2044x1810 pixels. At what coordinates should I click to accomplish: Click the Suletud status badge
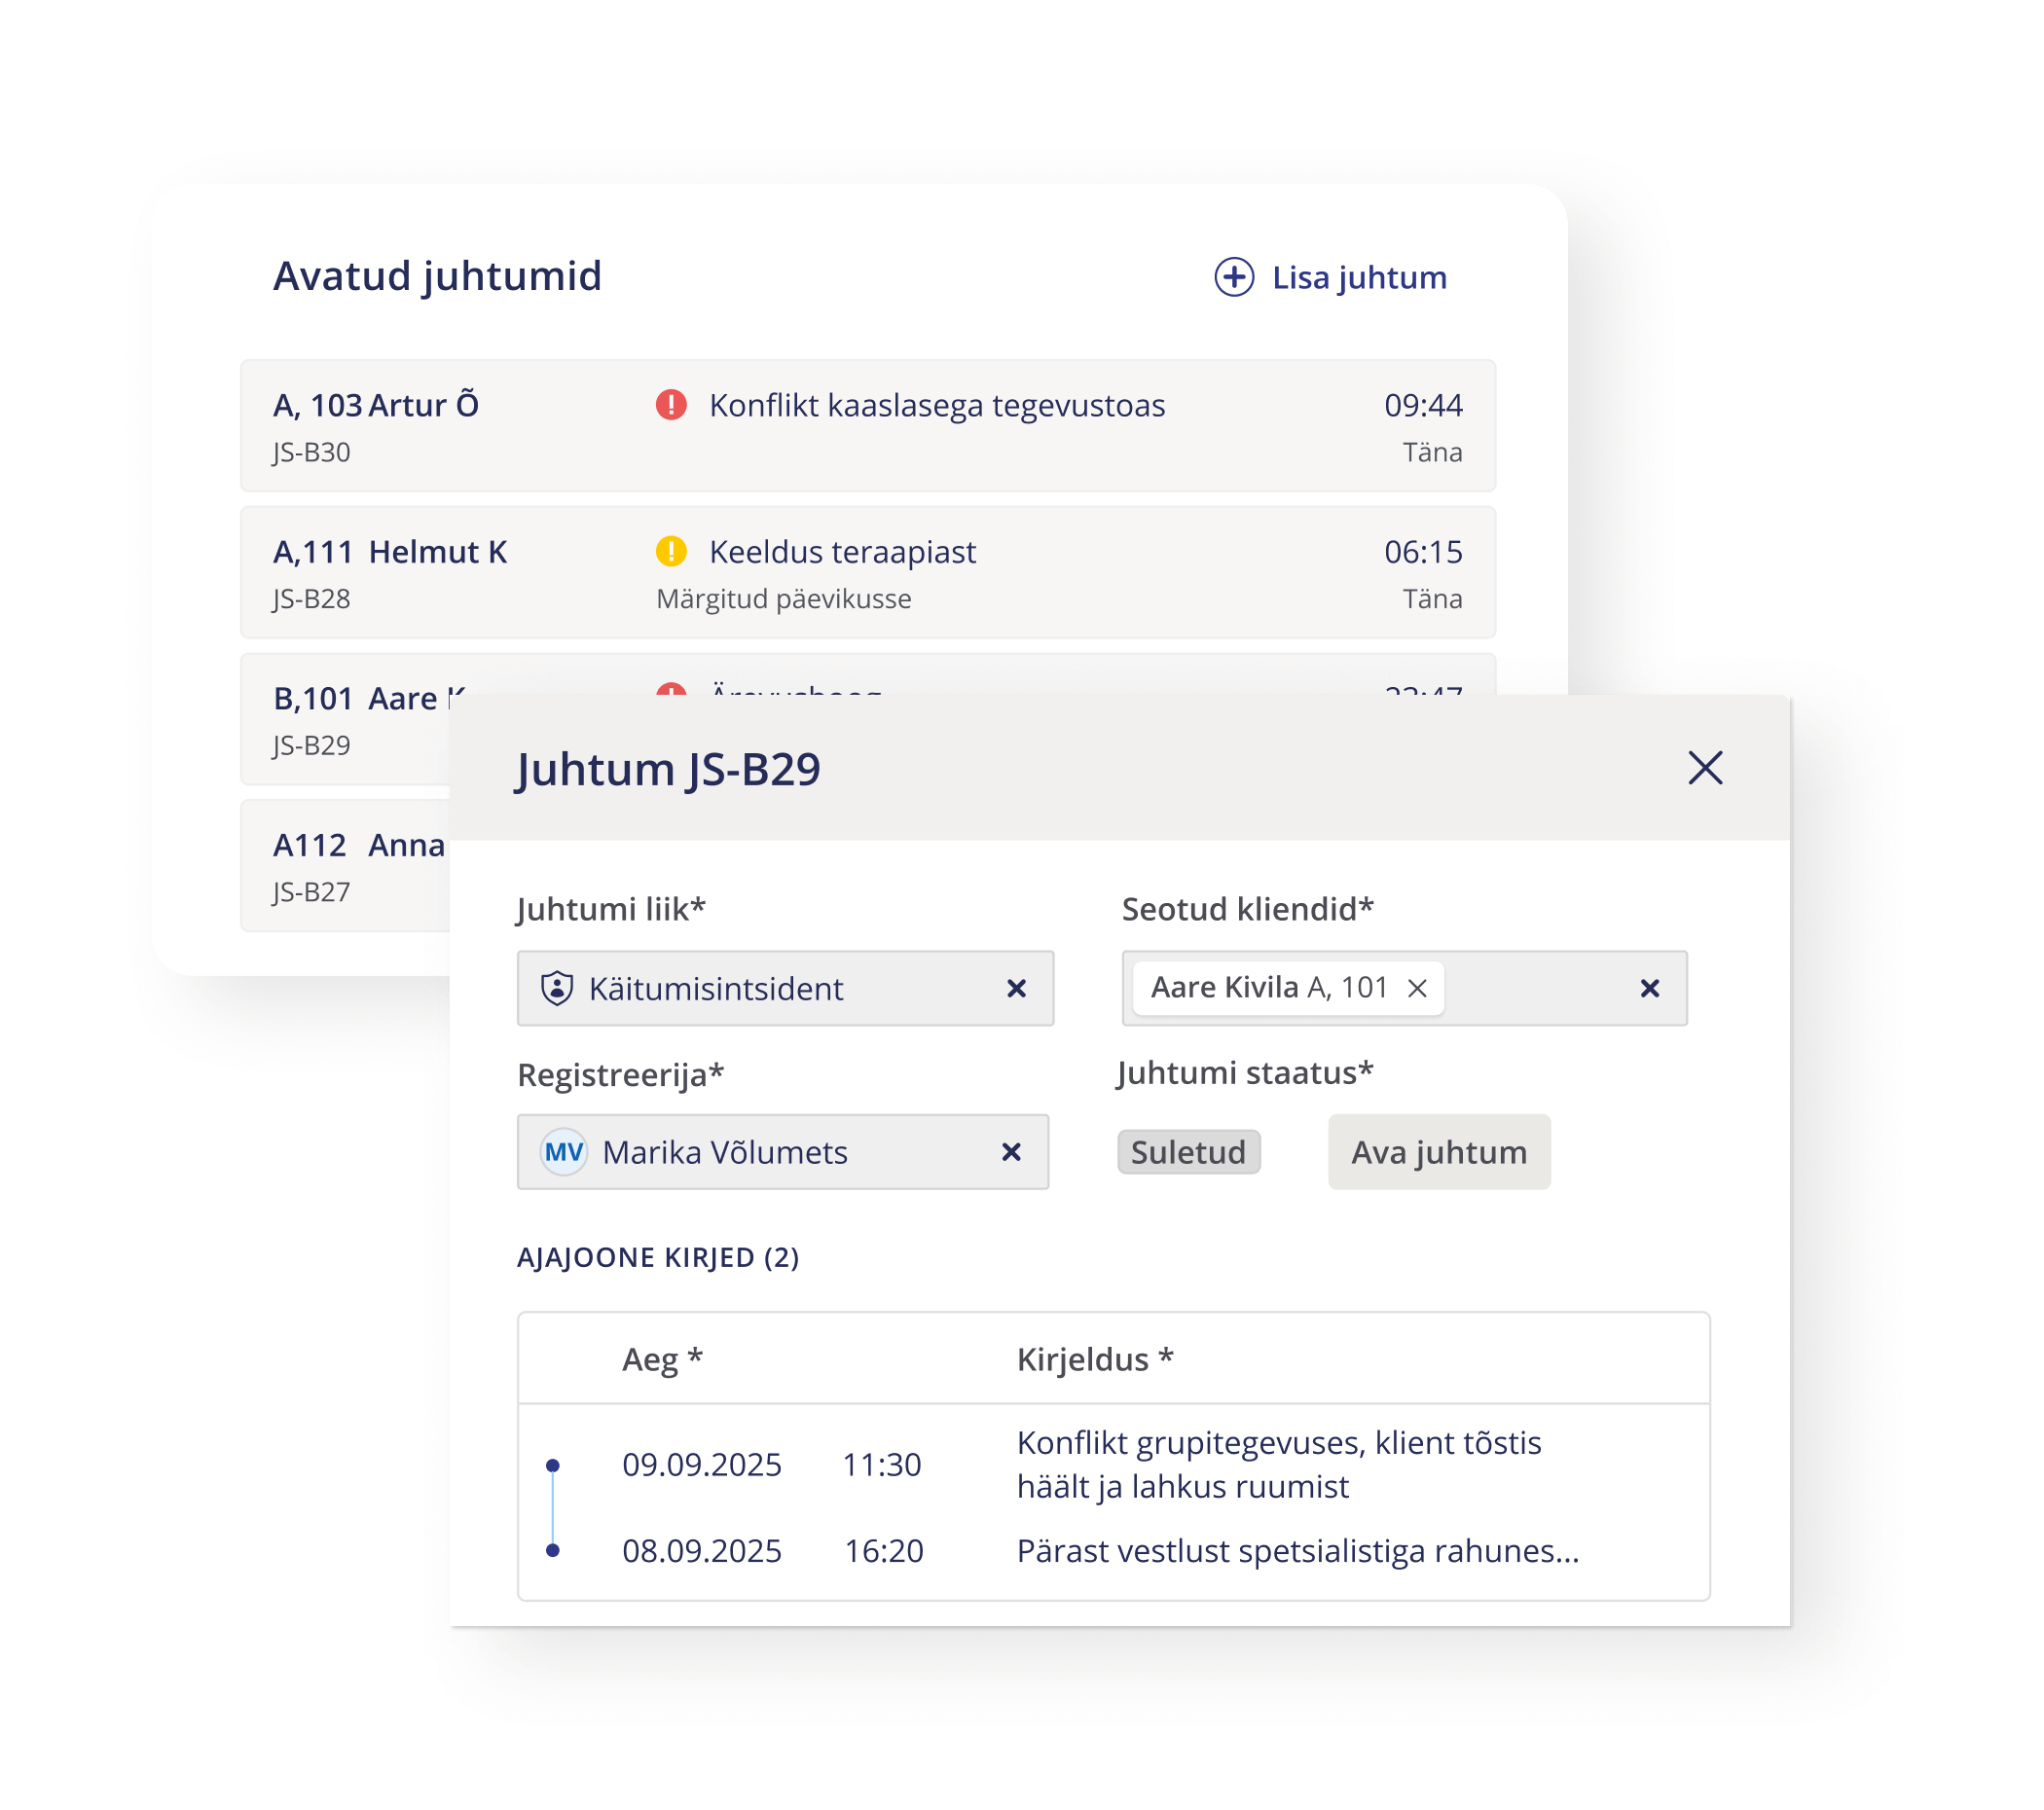[x=1188, y=1152]
